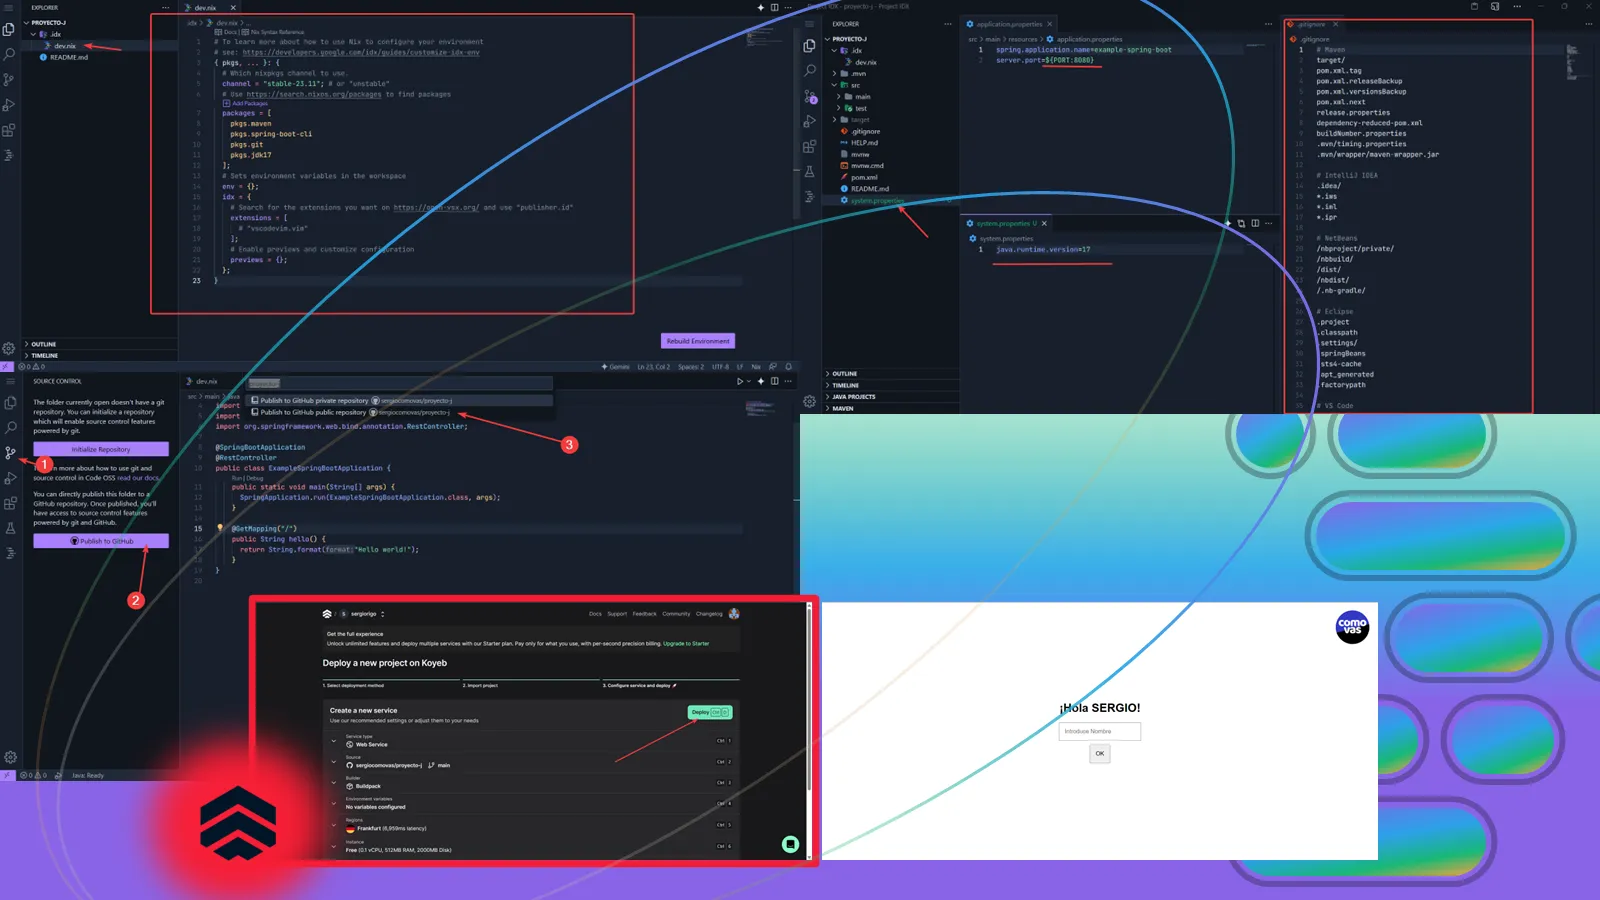Open the Koyeb chat widget icon

point(790,844)
